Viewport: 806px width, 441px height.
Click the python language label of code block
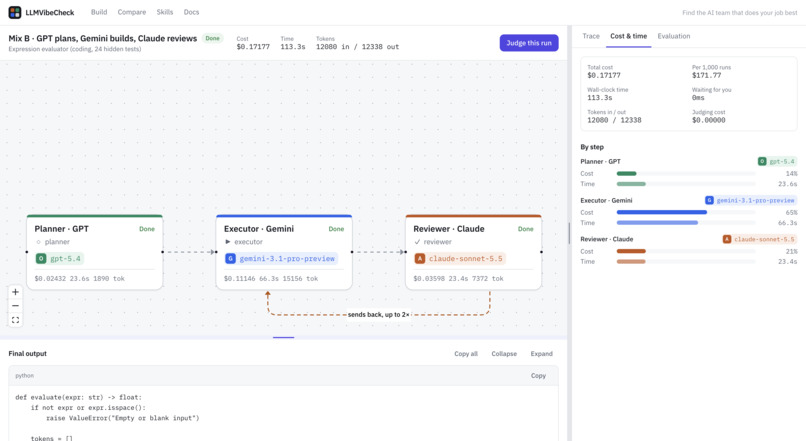pos(25,376)
